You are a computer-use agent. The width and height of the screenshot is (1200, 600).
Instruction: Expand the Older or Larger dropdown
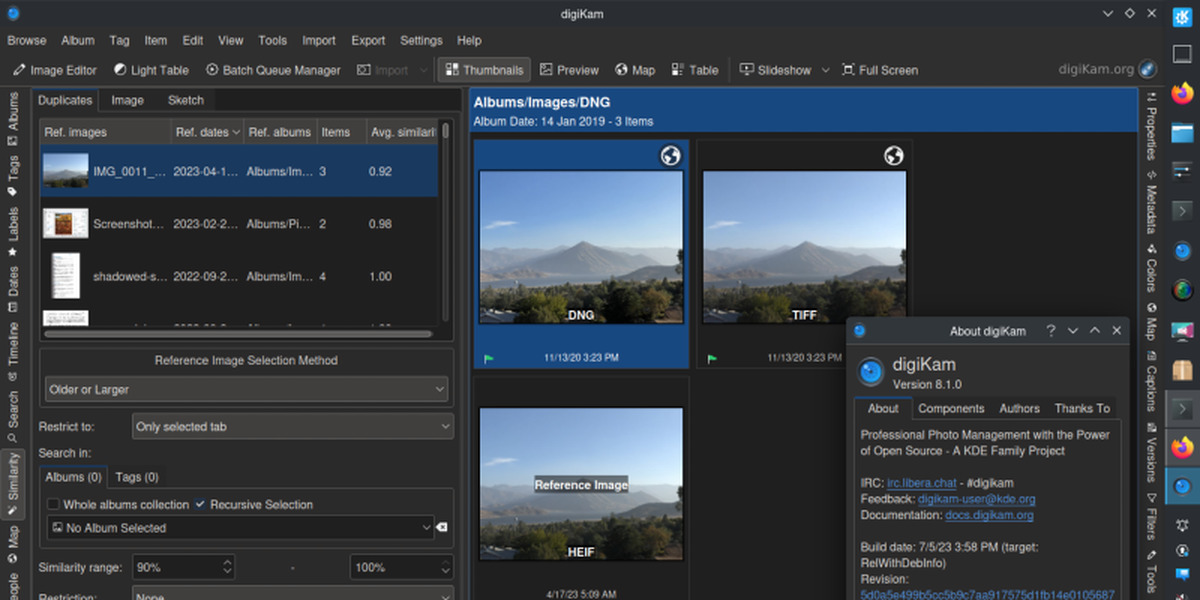(x=246, y=389)
